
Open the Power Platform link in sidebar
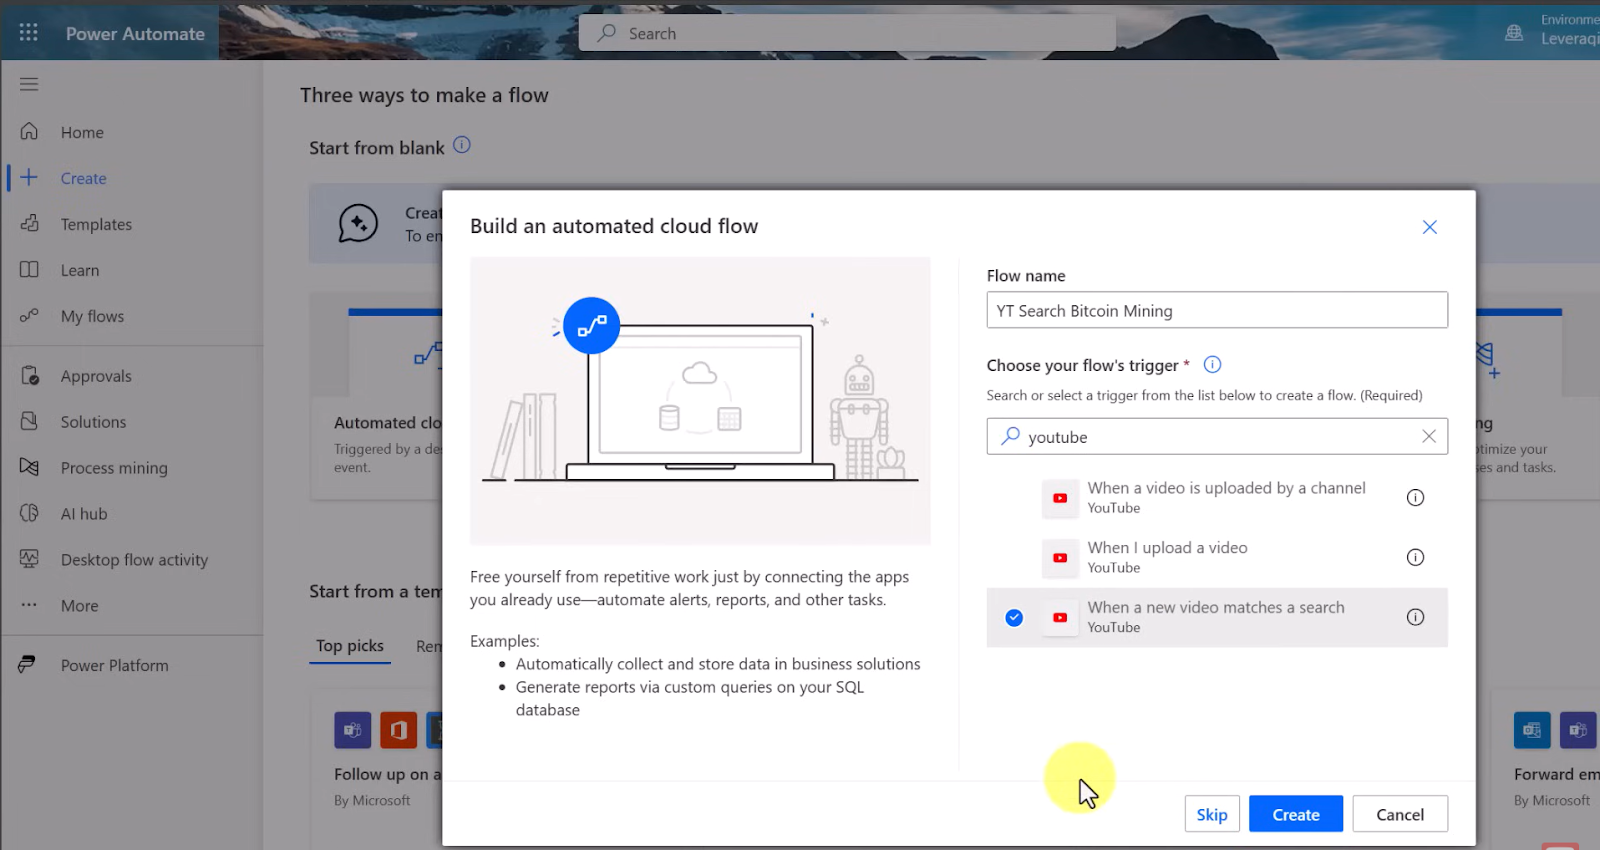(x=114, y=666)
